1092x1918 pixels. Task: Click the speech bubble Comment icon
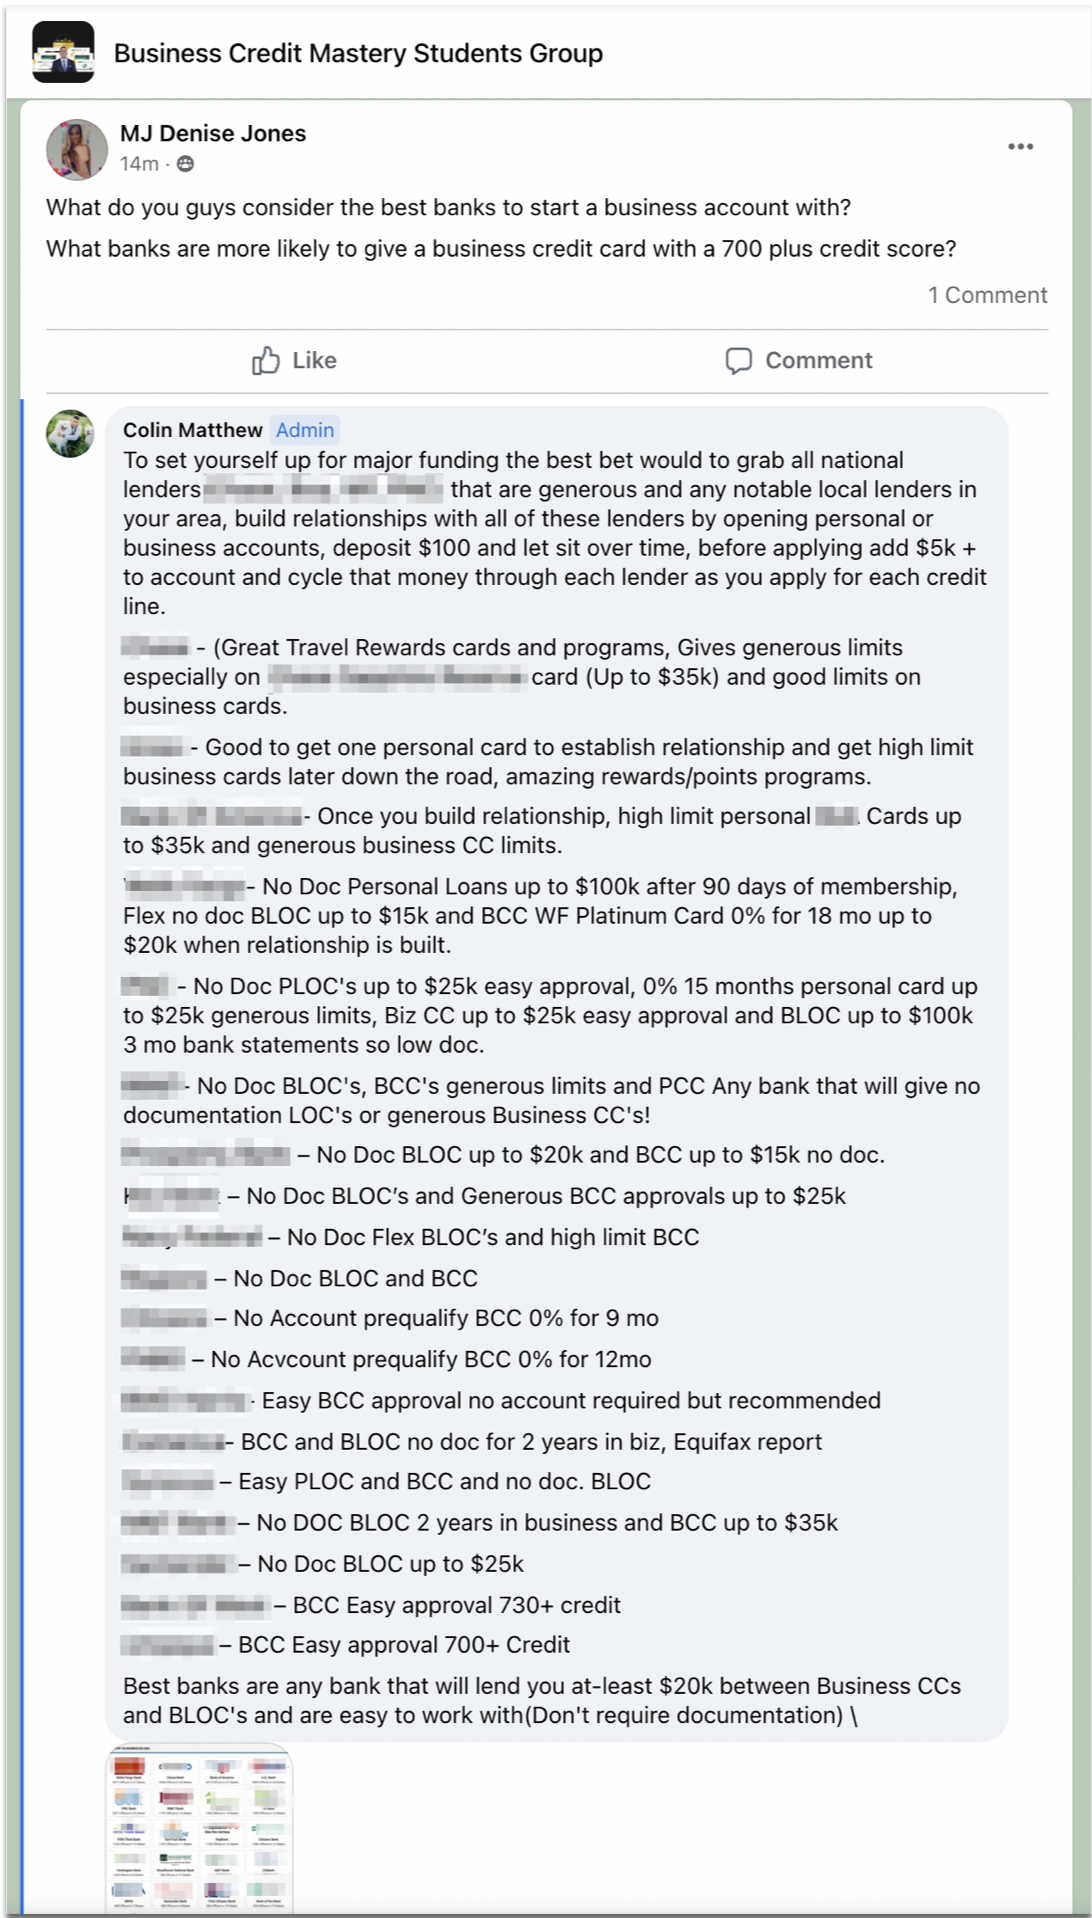pos(739,360)
